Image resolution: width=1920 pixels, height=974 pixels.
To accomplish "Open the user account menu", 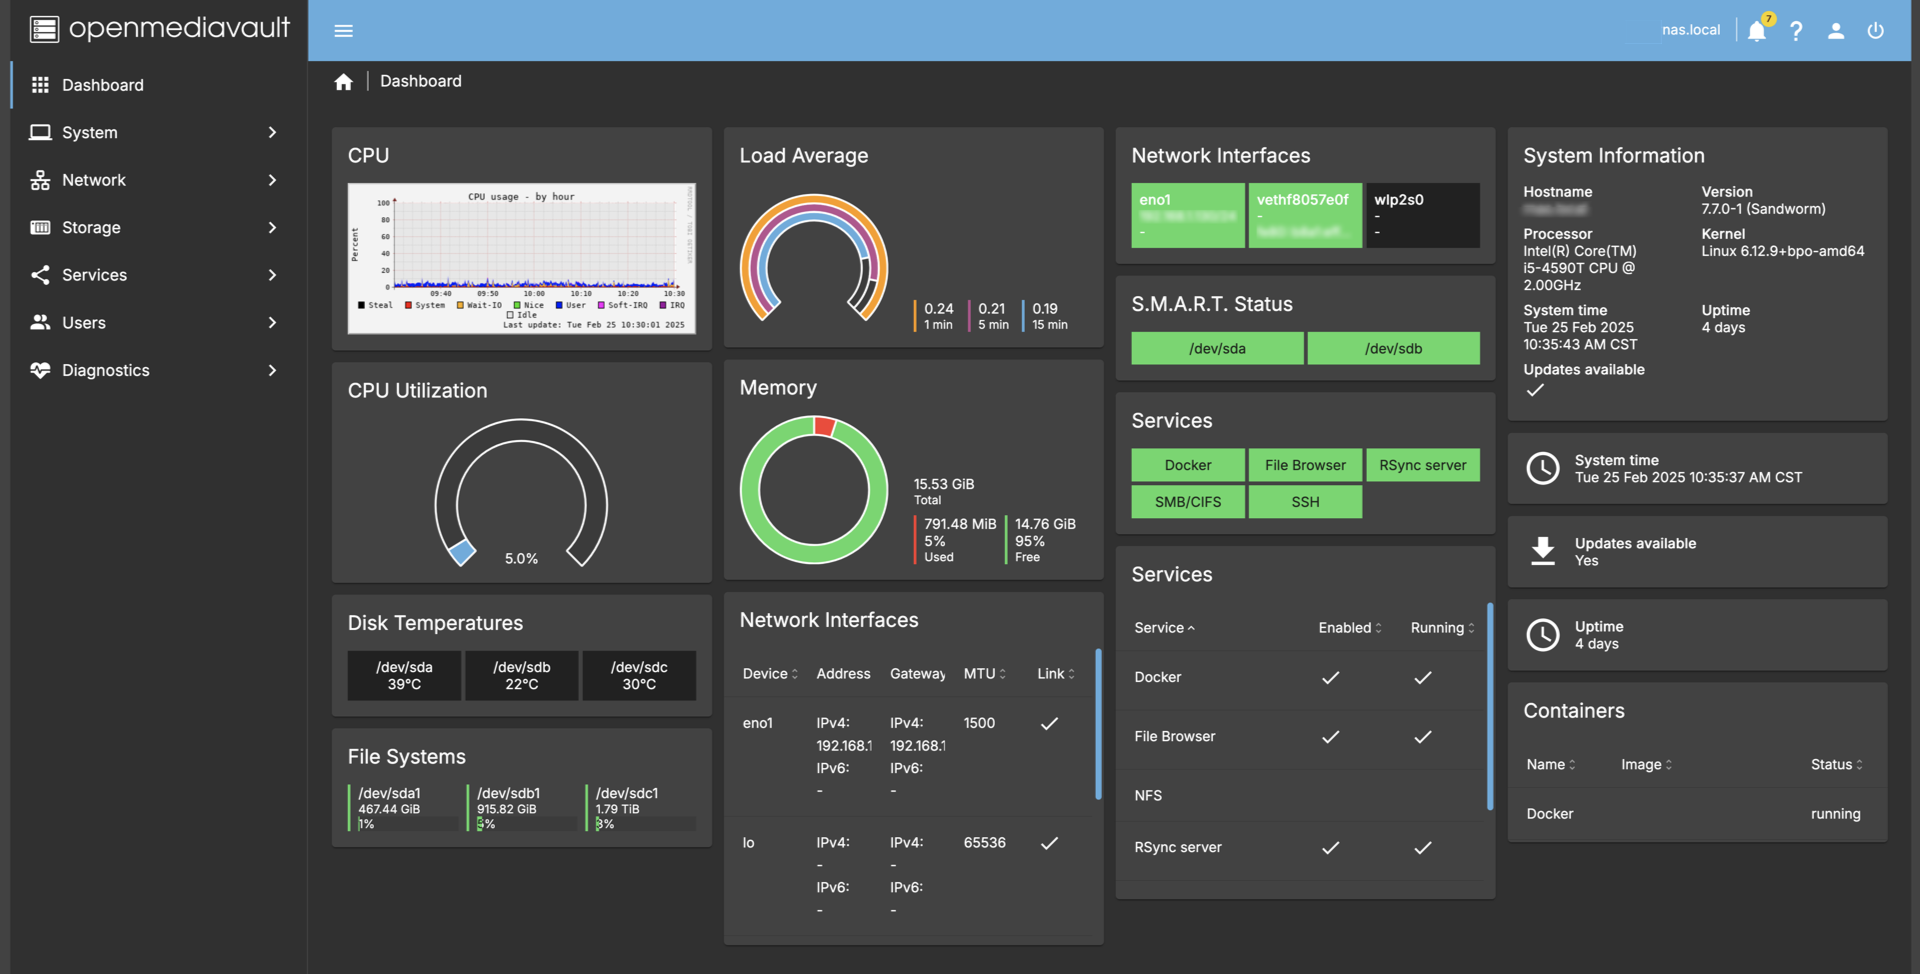I will (x=1836, y=31).
